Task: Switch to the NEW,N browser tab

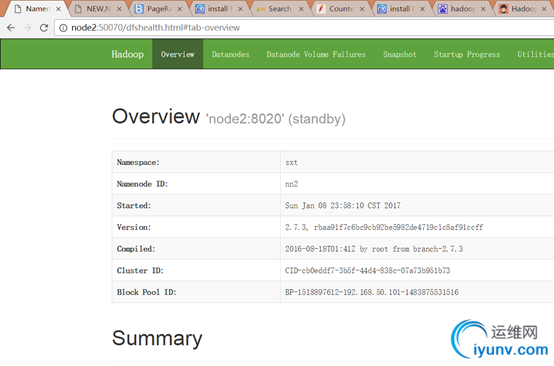Action: pyautogui.click(x=98, y=9)
